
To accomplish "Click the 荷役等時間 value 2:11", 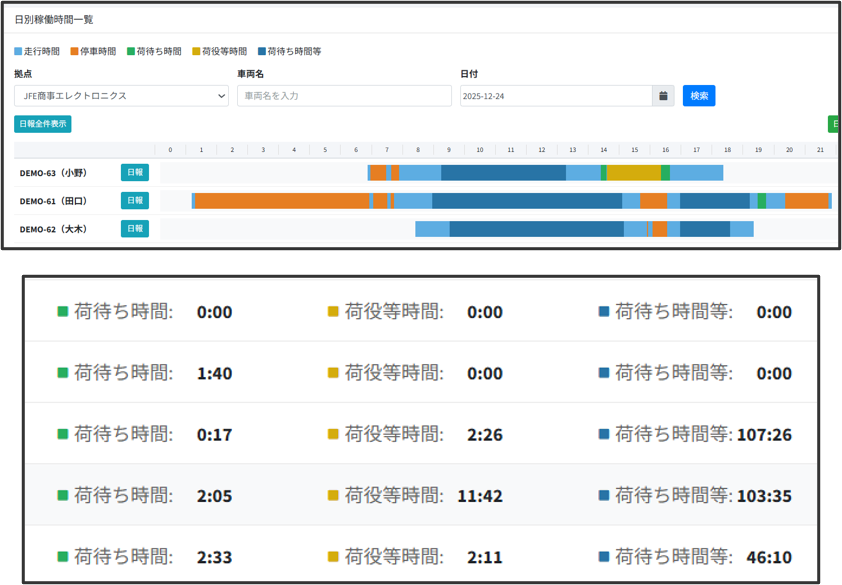I will [485, 557].
